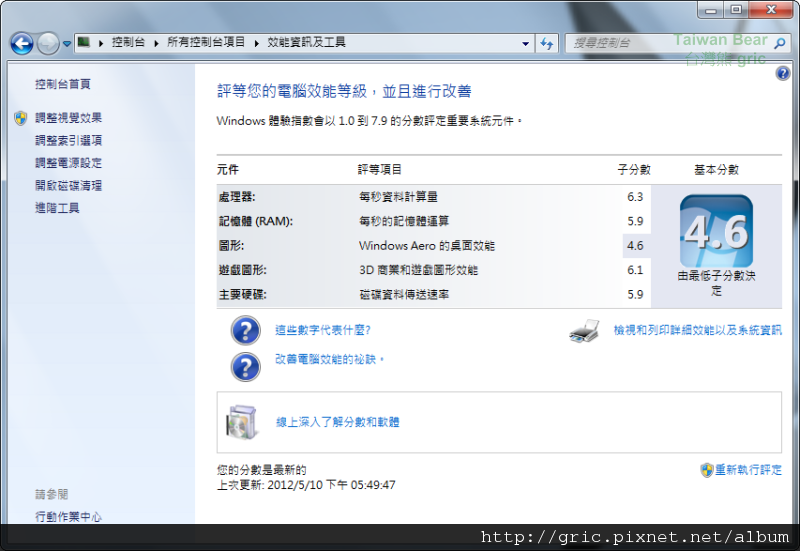
Task: Click the 基本分數 column header
Action: (716, 169)
